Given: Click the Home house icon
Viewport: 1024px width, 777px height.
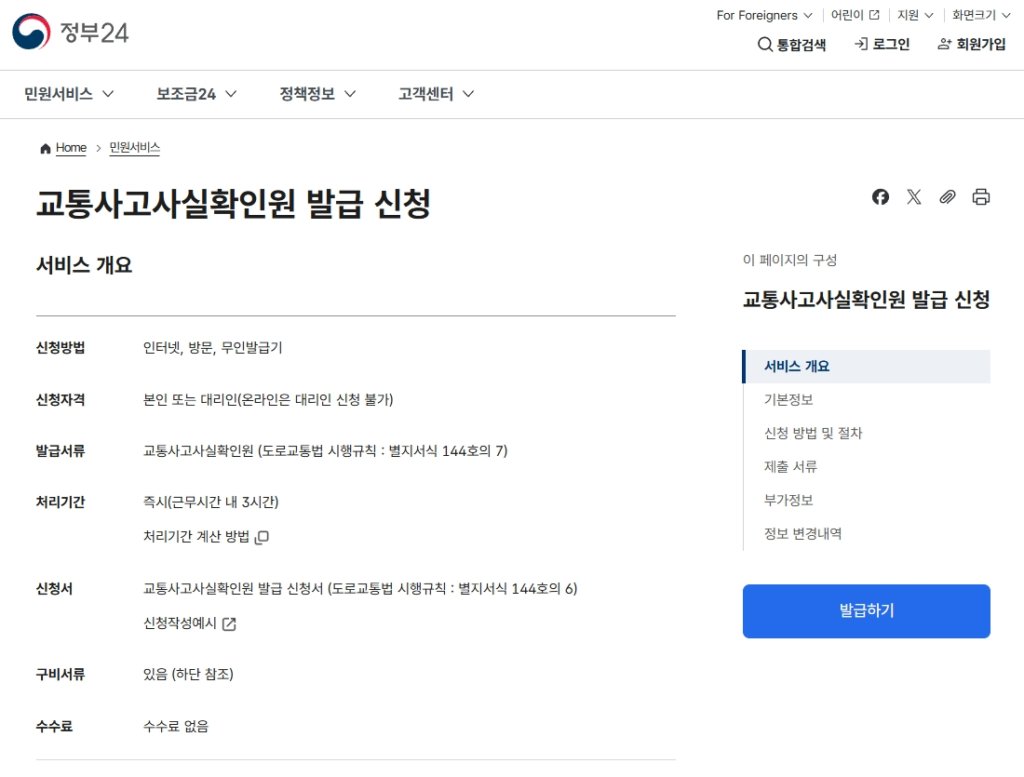Looking at the screenshot, I should 45,148.
